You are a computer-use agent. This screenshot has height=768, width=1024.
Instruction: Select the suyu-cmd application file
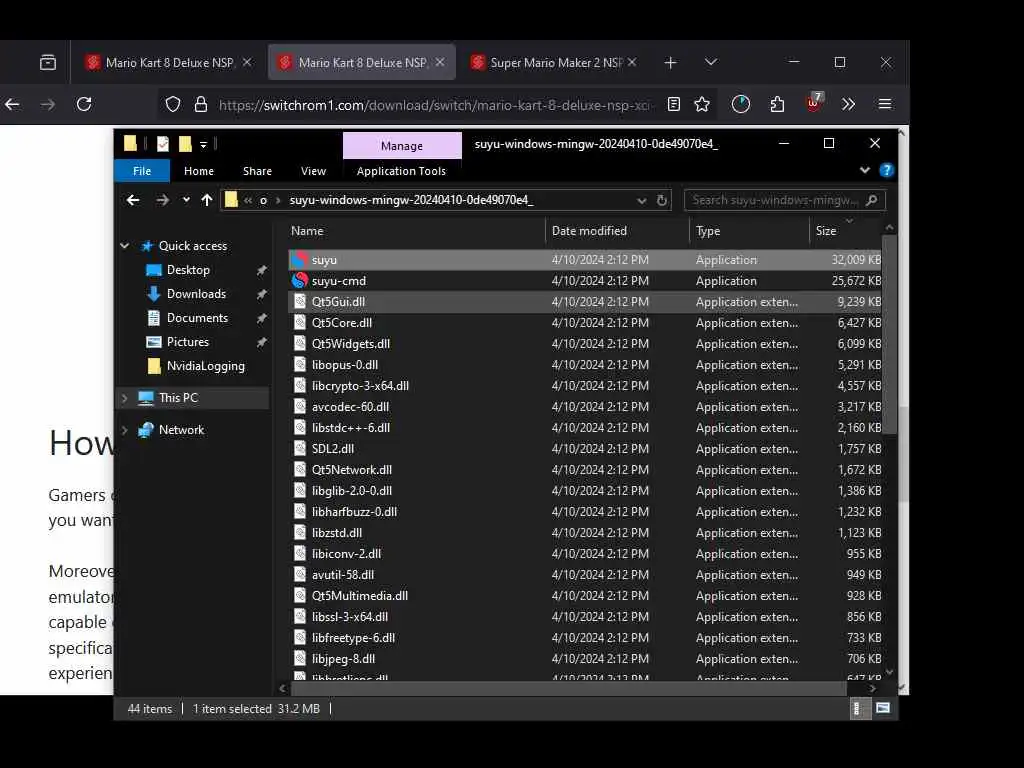click(584, 281)
